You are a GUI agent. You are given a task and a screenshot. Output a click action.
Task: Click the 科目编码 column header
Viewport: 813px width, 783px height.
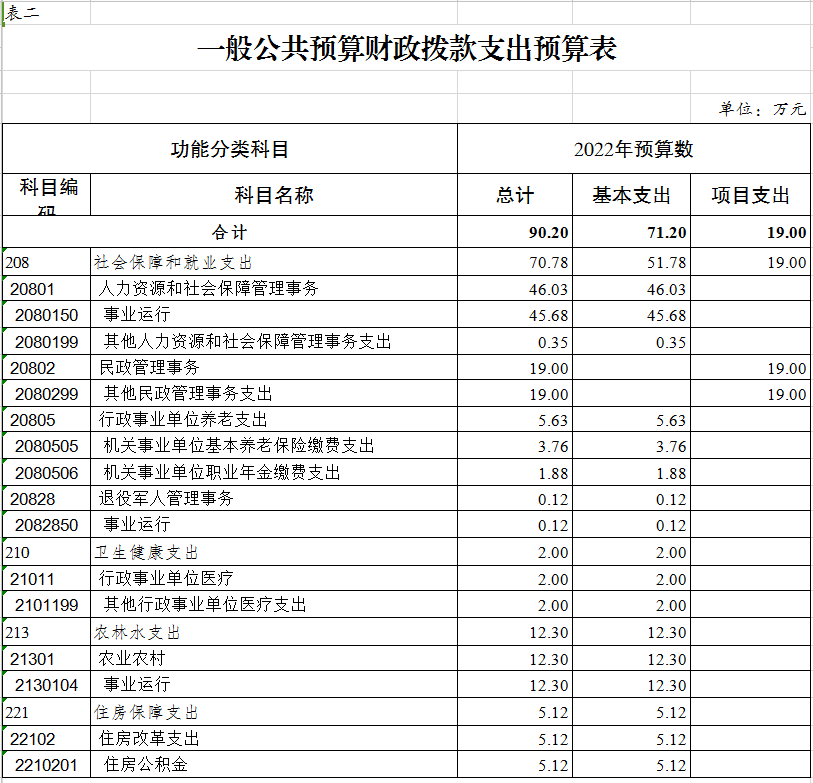(48, 194)
